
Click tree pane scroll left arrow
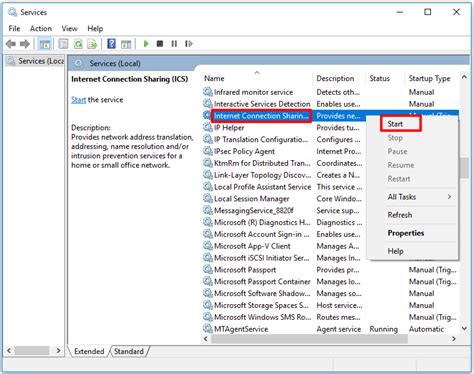pyautogui.click(x=9, y=350)
